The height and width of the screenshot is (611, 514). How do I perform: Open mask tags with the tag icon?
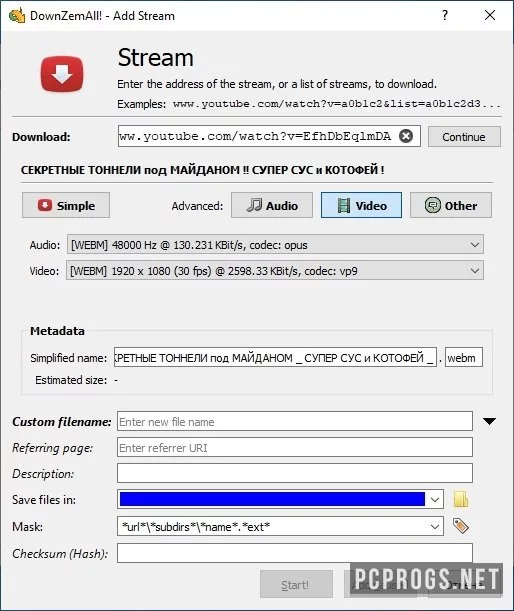[x=461, y=526]
